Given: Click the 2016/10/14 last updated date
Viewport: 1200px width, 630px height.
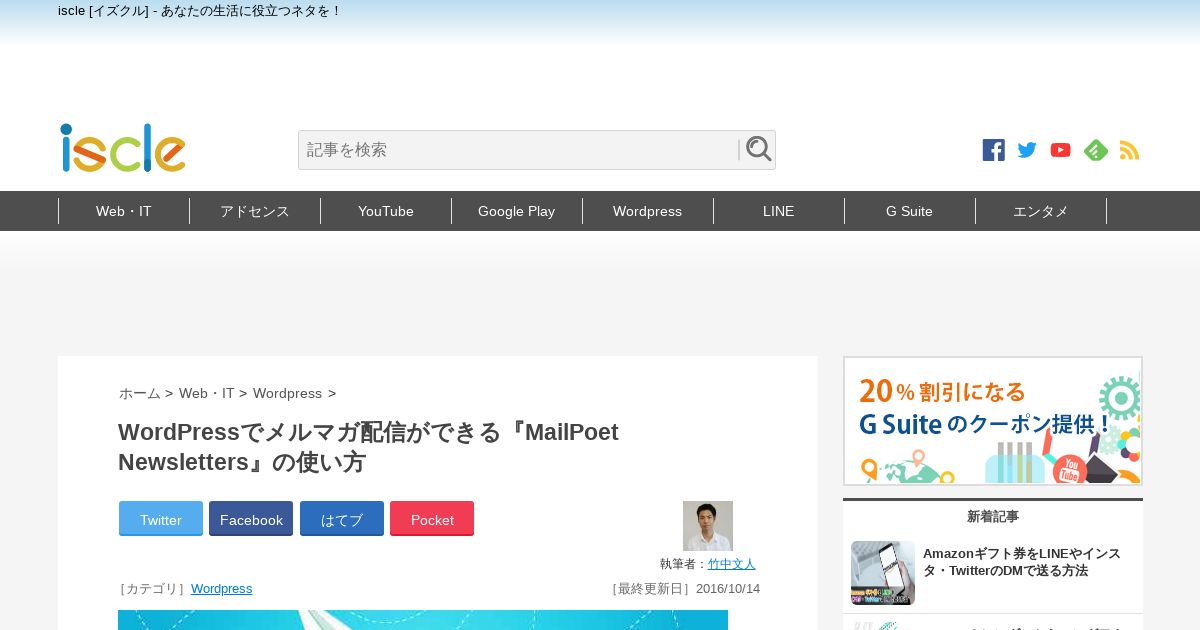Looking at the screenshot, I should click(x=728, y=589).
